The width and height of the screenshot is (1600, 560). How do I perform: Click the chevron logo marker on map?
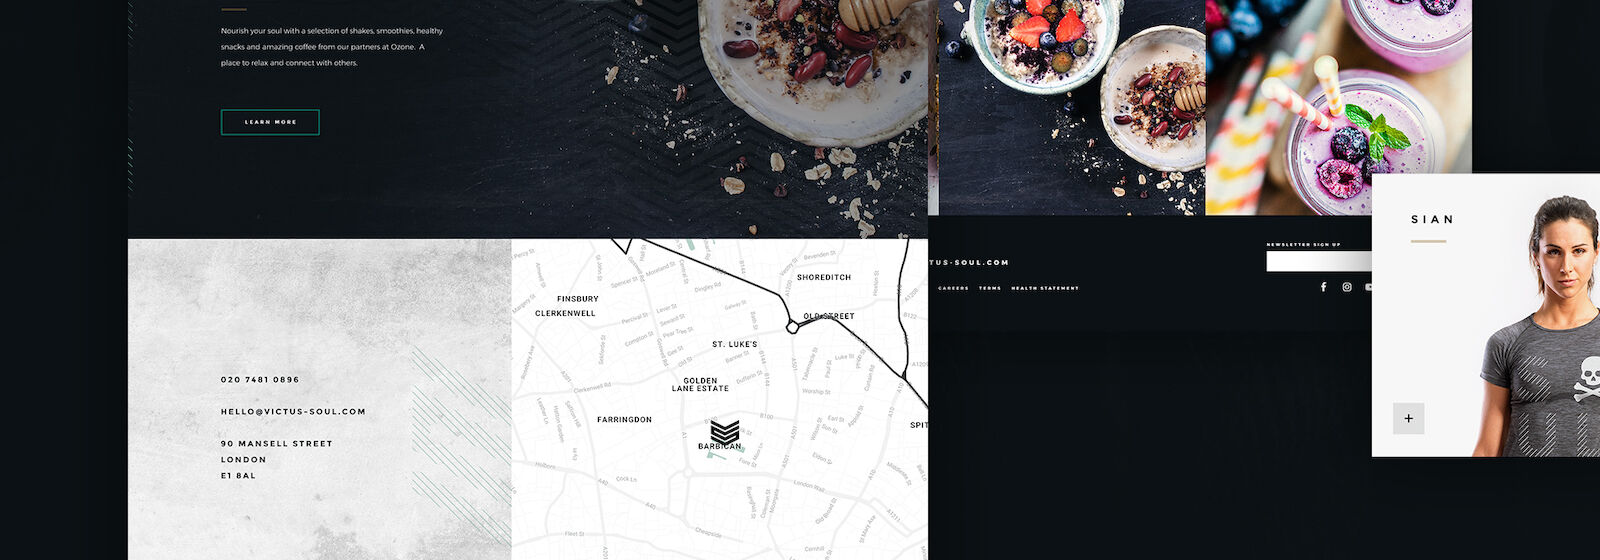tap(724, 432)
